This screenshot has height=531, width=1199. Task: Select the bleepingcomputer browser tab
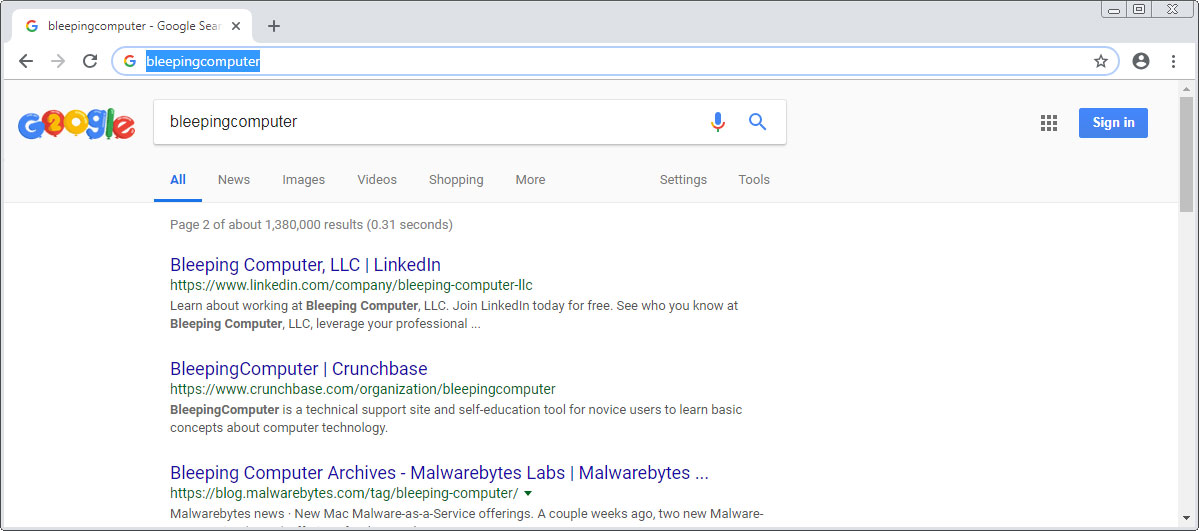(x=132, y=26)
